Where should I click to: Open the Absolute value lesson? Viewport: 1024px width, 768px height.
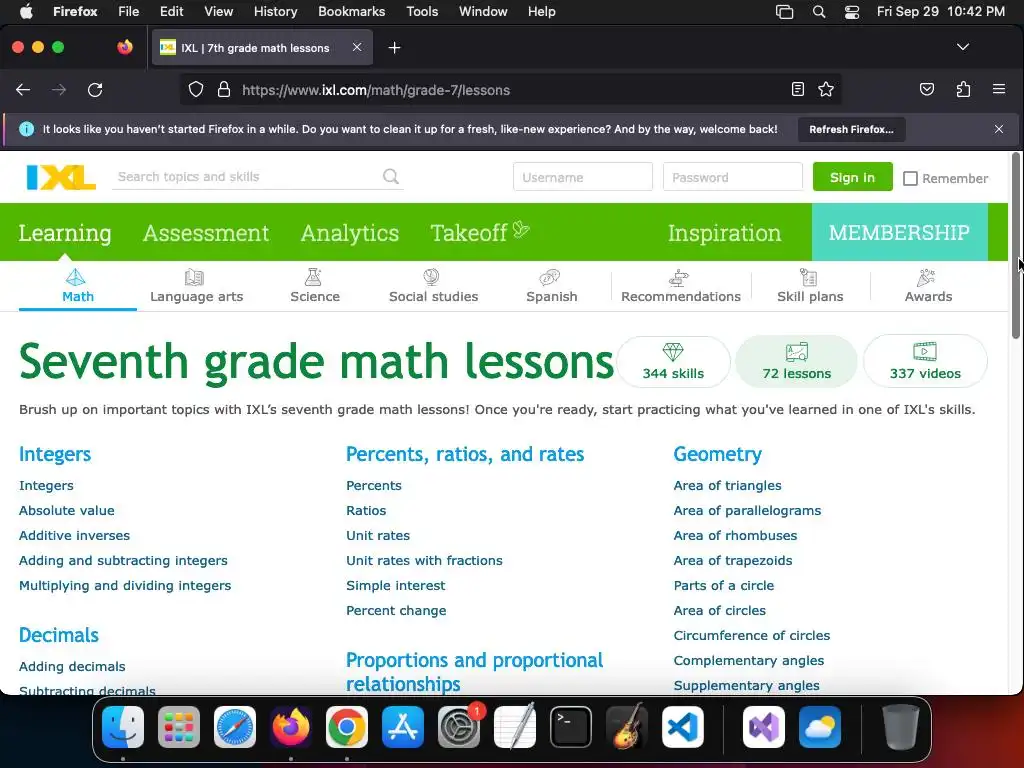[67, 510]
